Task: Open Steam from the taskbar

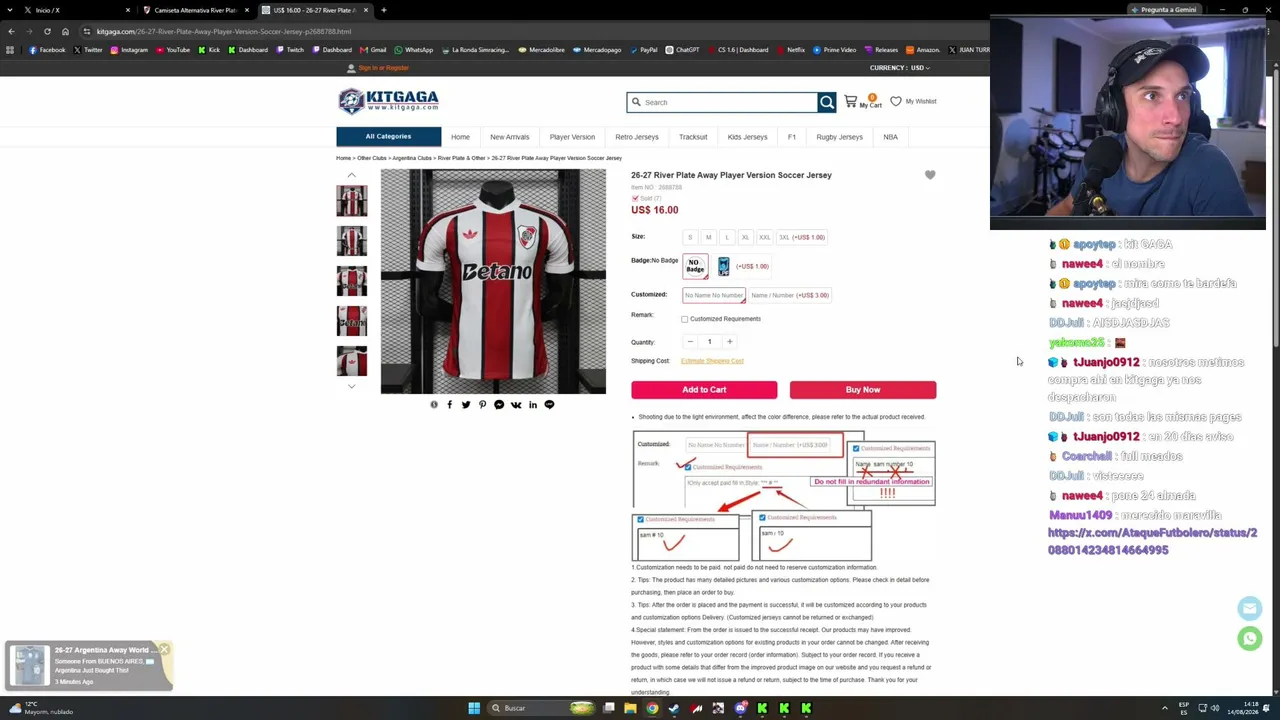Action: (x=674, y=708)
